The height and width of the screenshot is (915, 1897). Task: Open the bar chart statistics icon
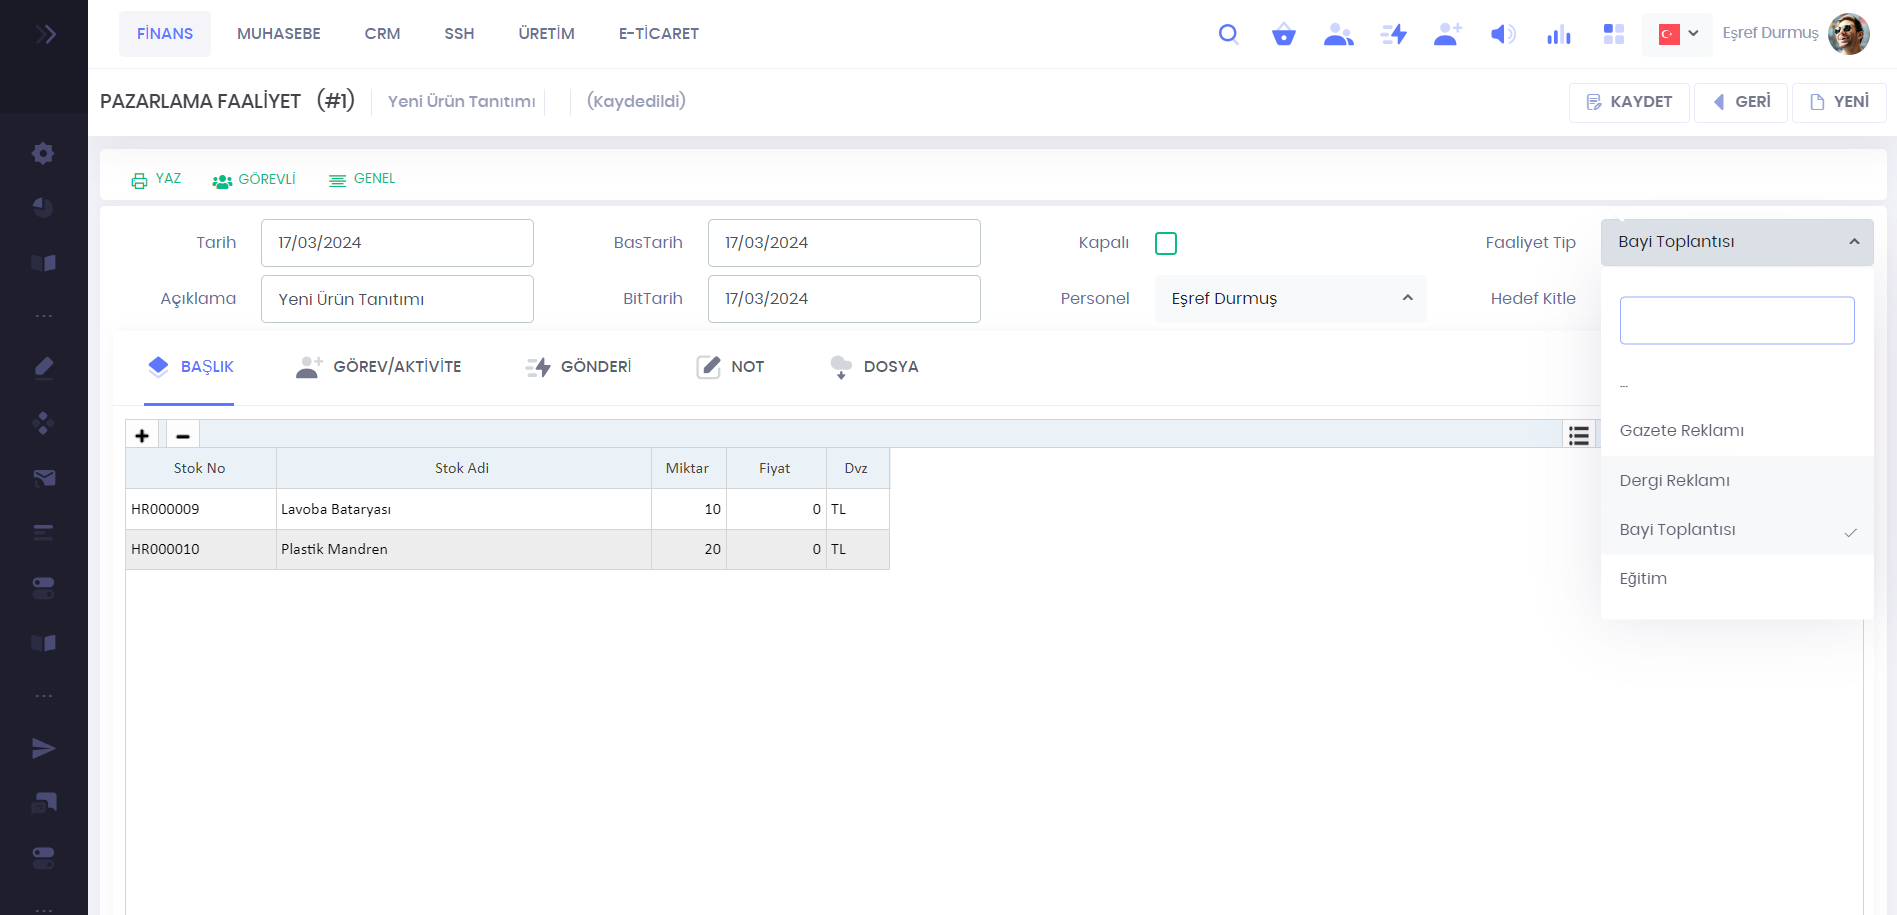(1558, 35)
